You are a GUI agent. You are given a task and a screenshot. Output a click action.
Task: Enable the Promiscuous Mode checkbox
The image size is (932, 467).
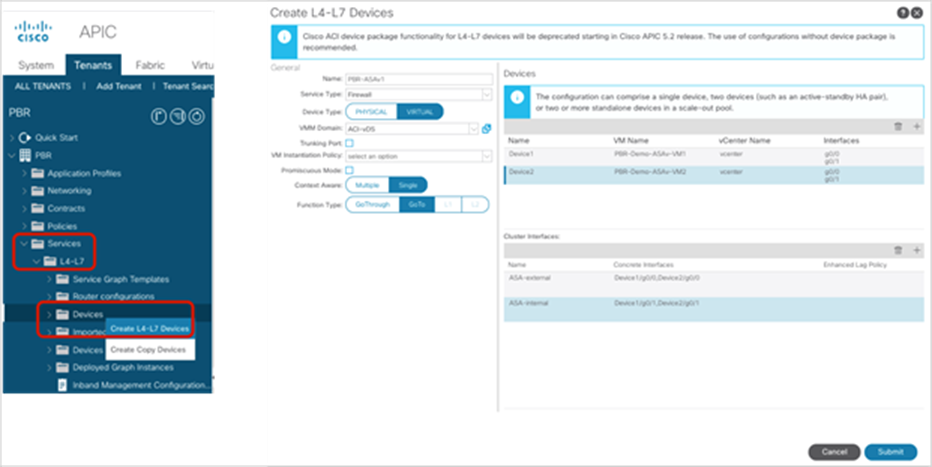pyautogui.click(x=350, y=171)
